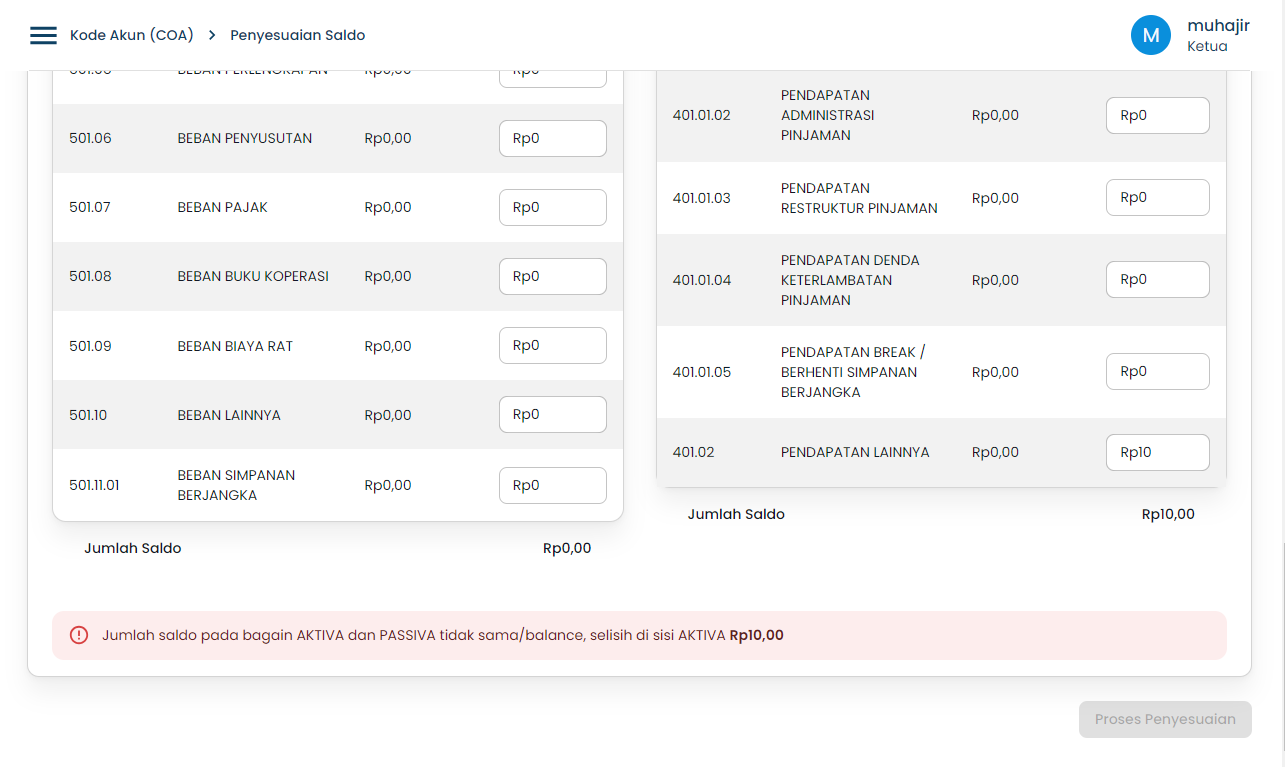The image size is (1285, 767).
Task: Click the warning icon in the balance alert
Action: [x=79, y=635]
